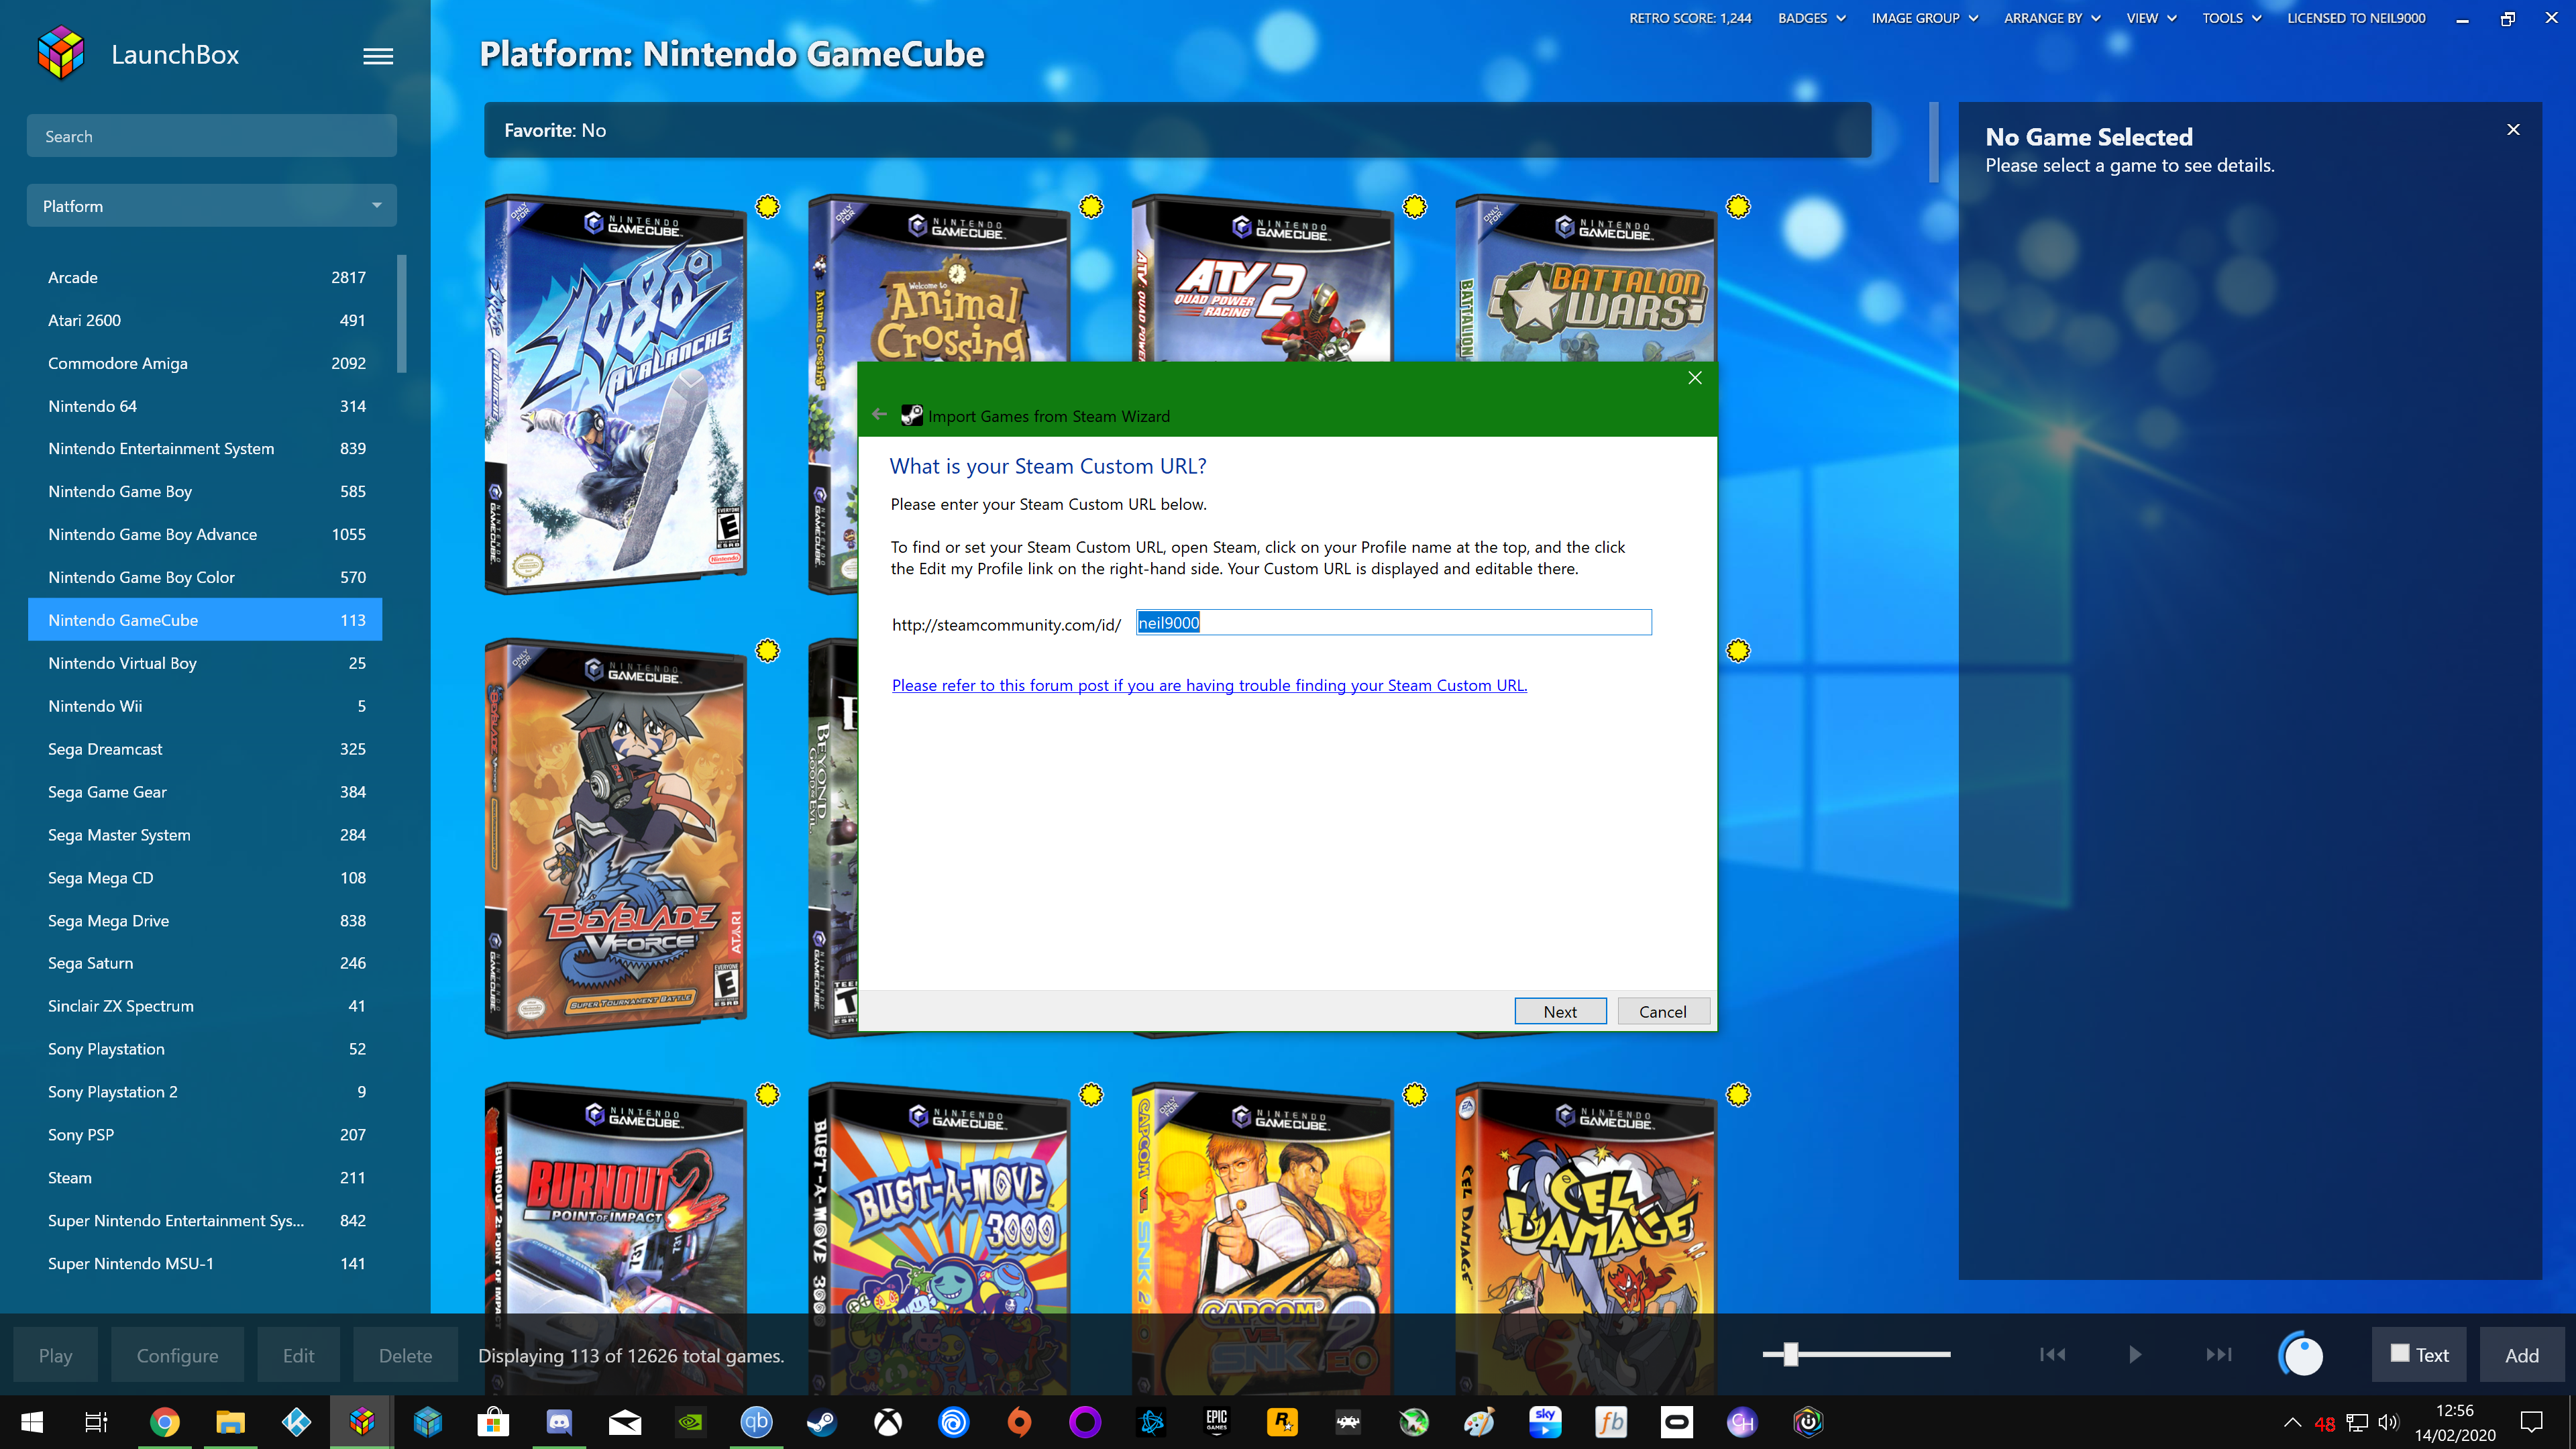Open Steam from the taskbar
Viewport: 2576px width, 1449px height.
click(x=822, y=1422)
